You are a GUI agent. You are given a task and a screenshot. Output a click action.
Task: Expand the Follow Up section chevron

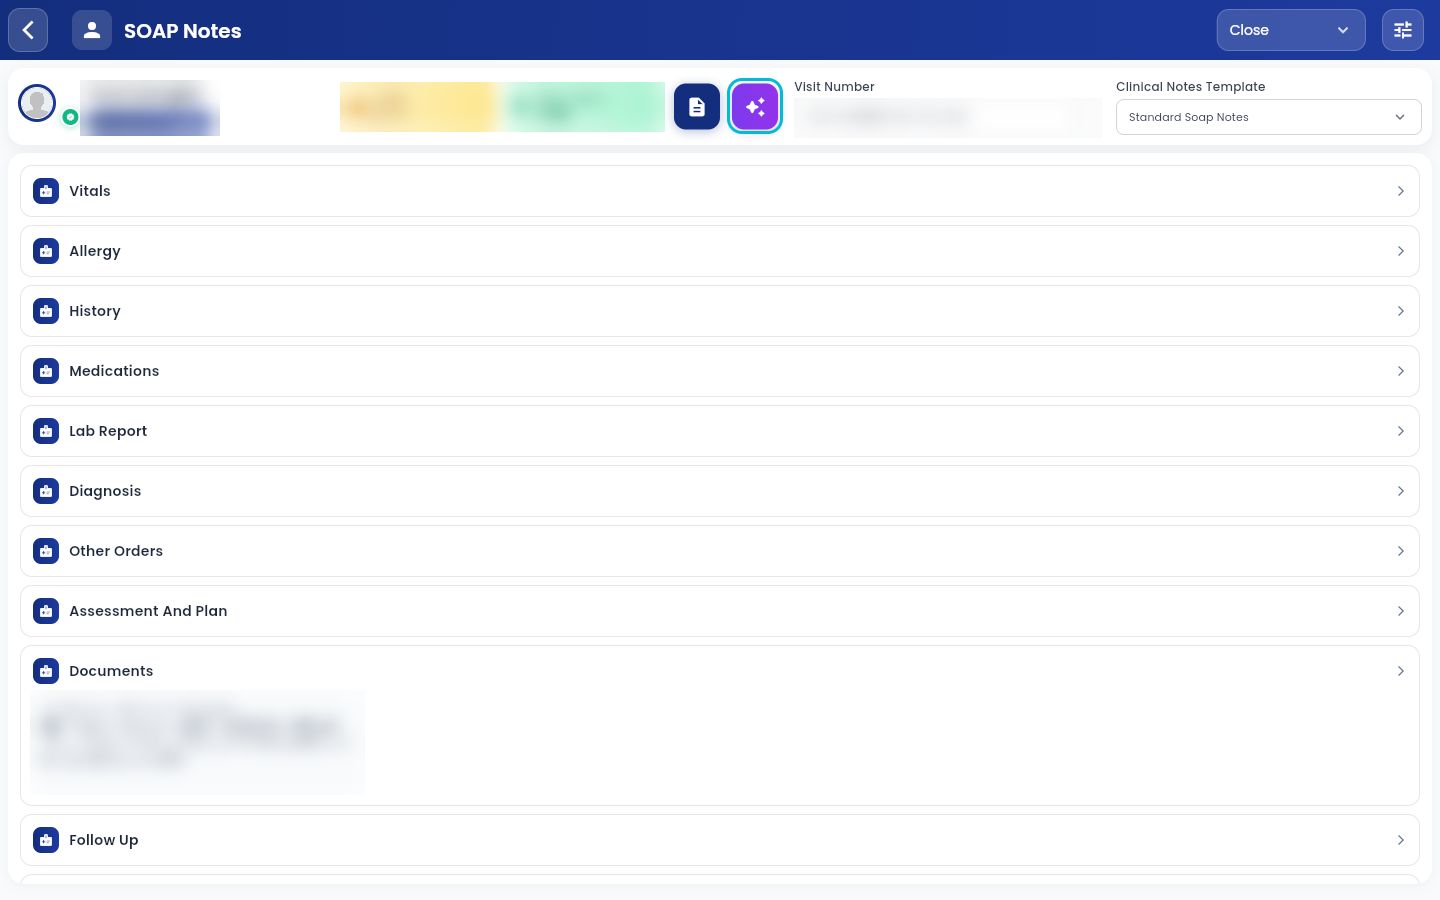point(1400,840)
